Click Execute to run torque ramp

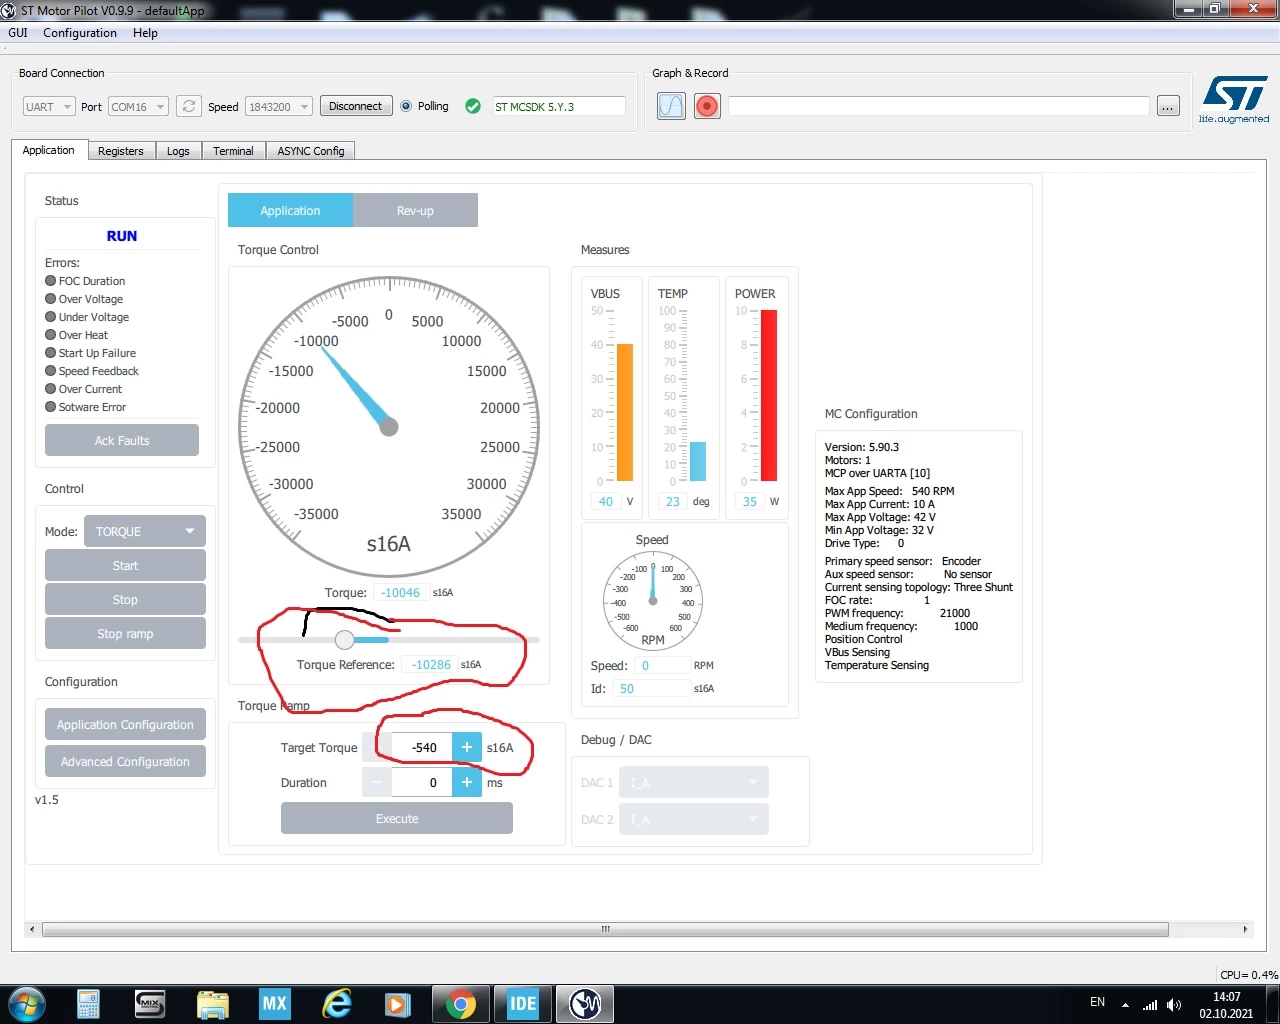(397, 818)
